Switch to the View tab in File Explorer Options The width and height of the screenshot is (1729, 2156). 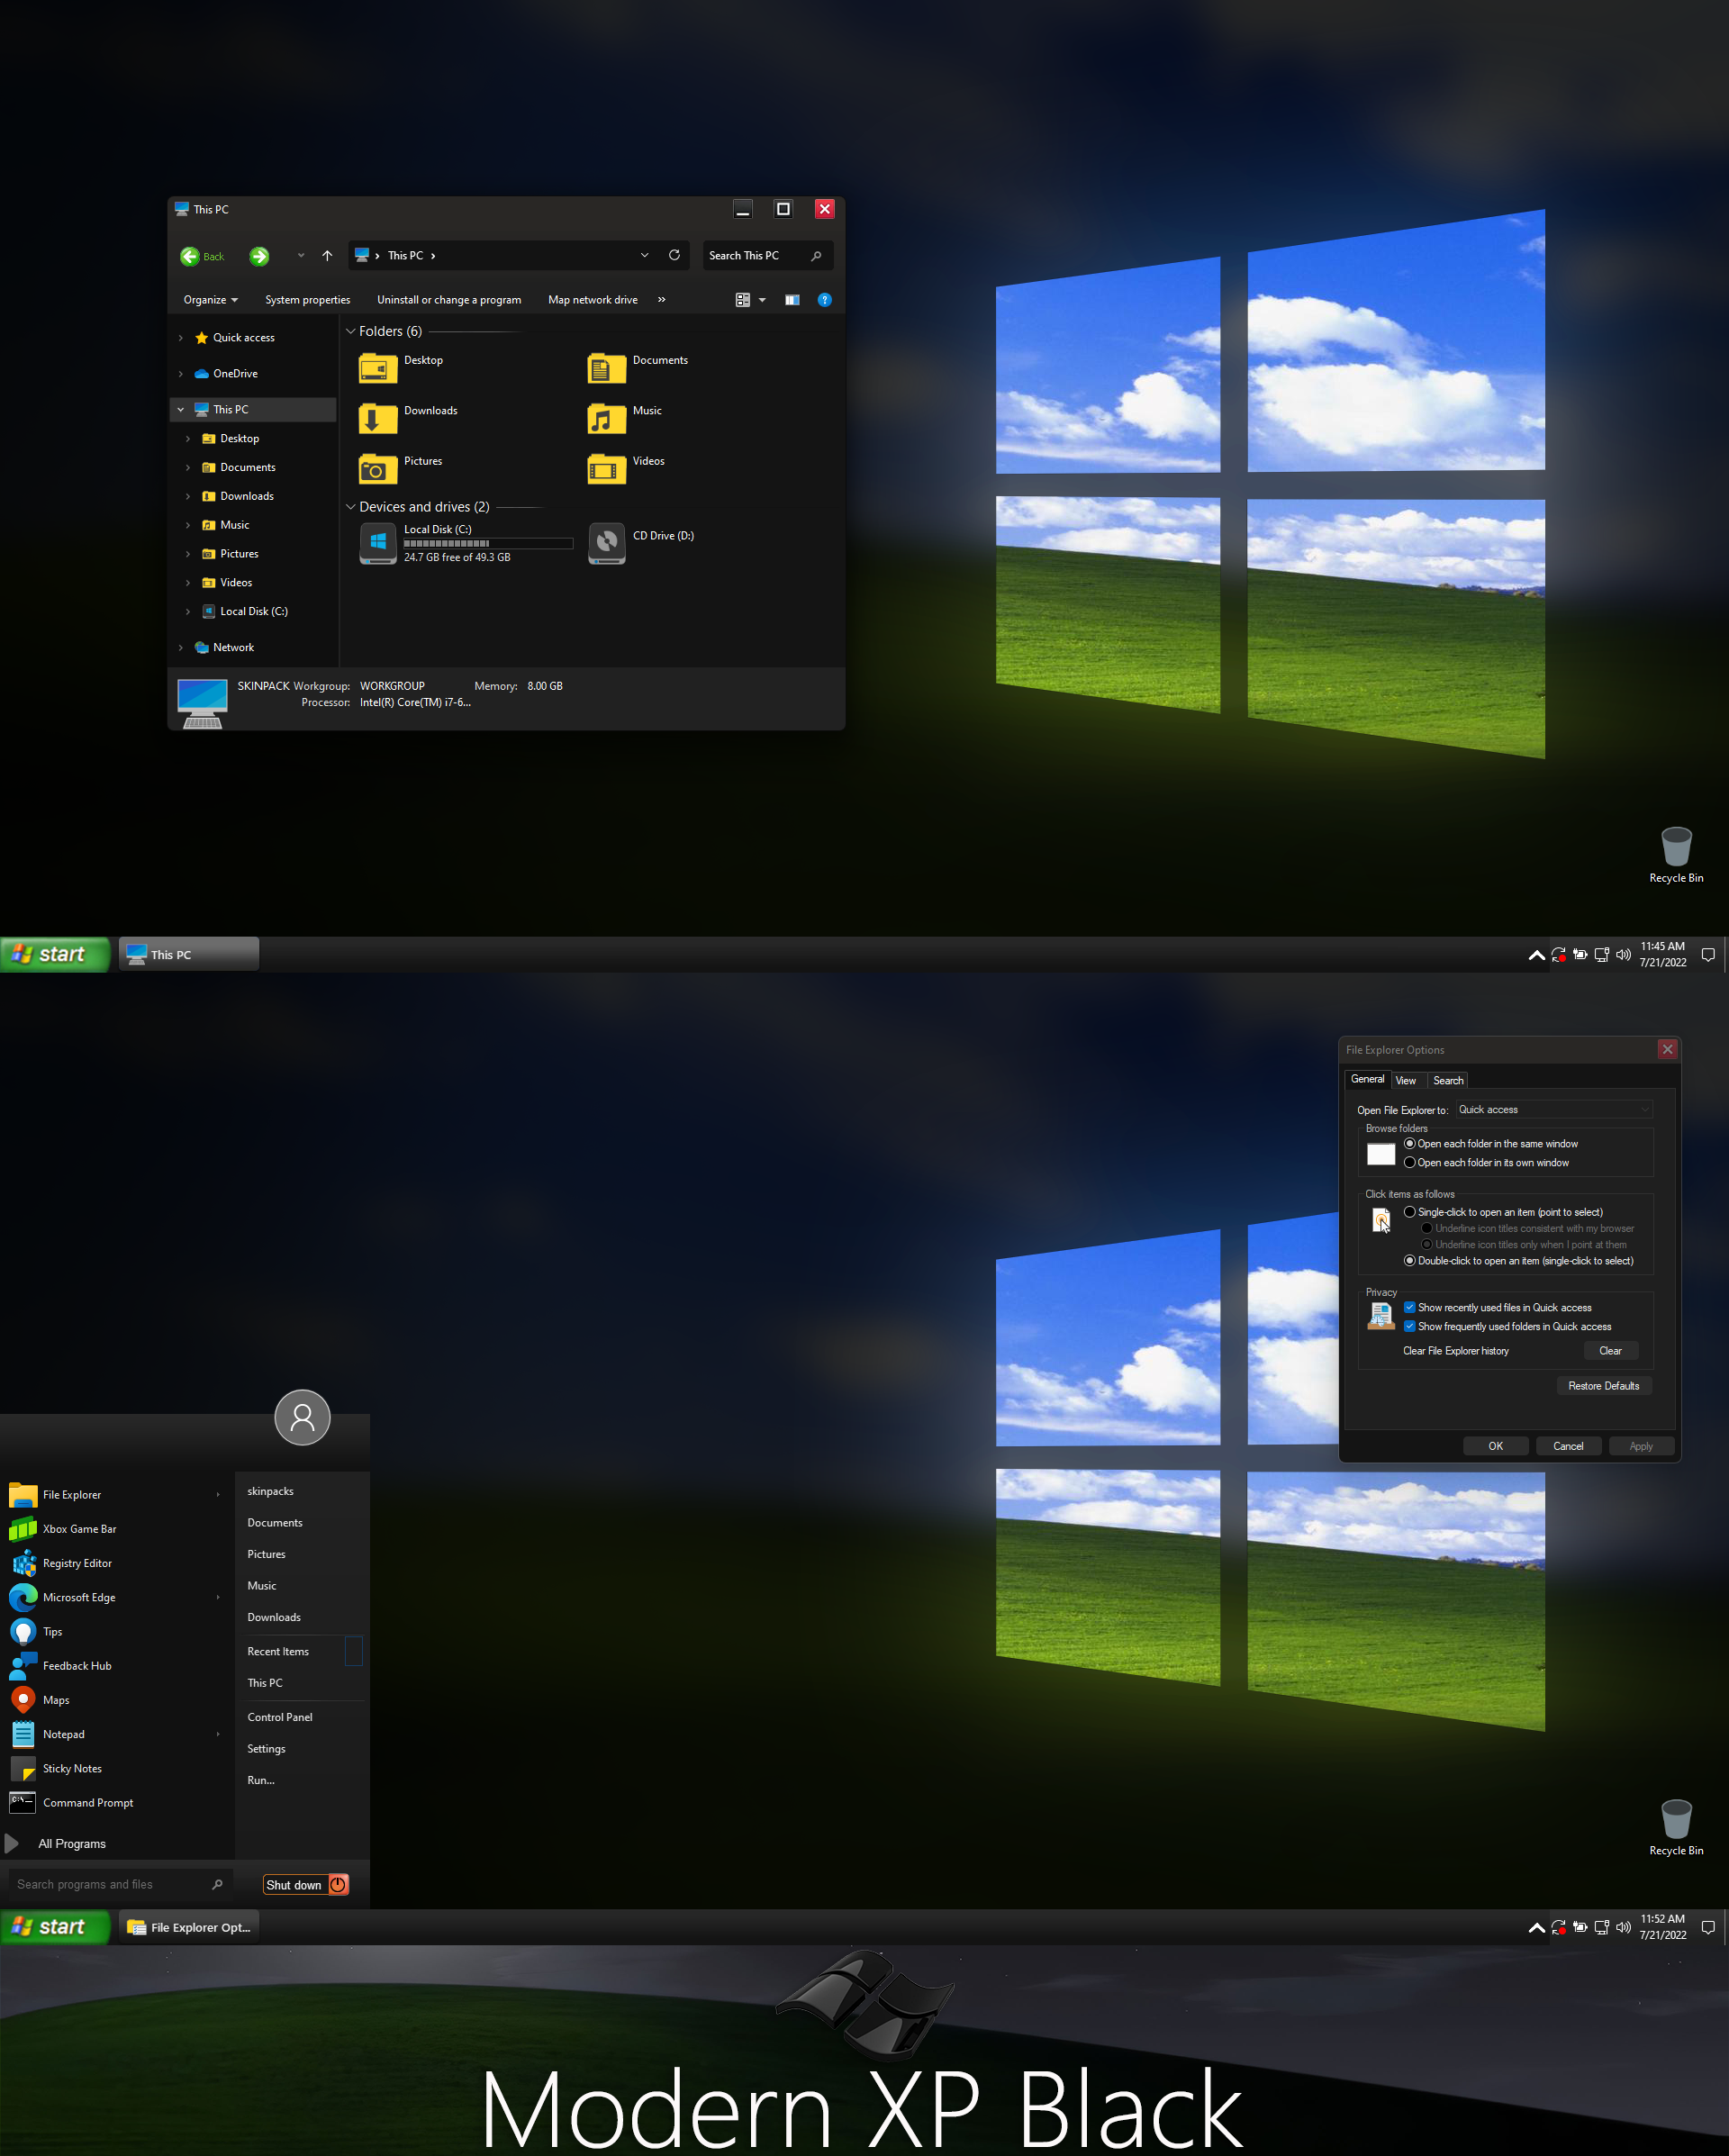(1406, 1080)
